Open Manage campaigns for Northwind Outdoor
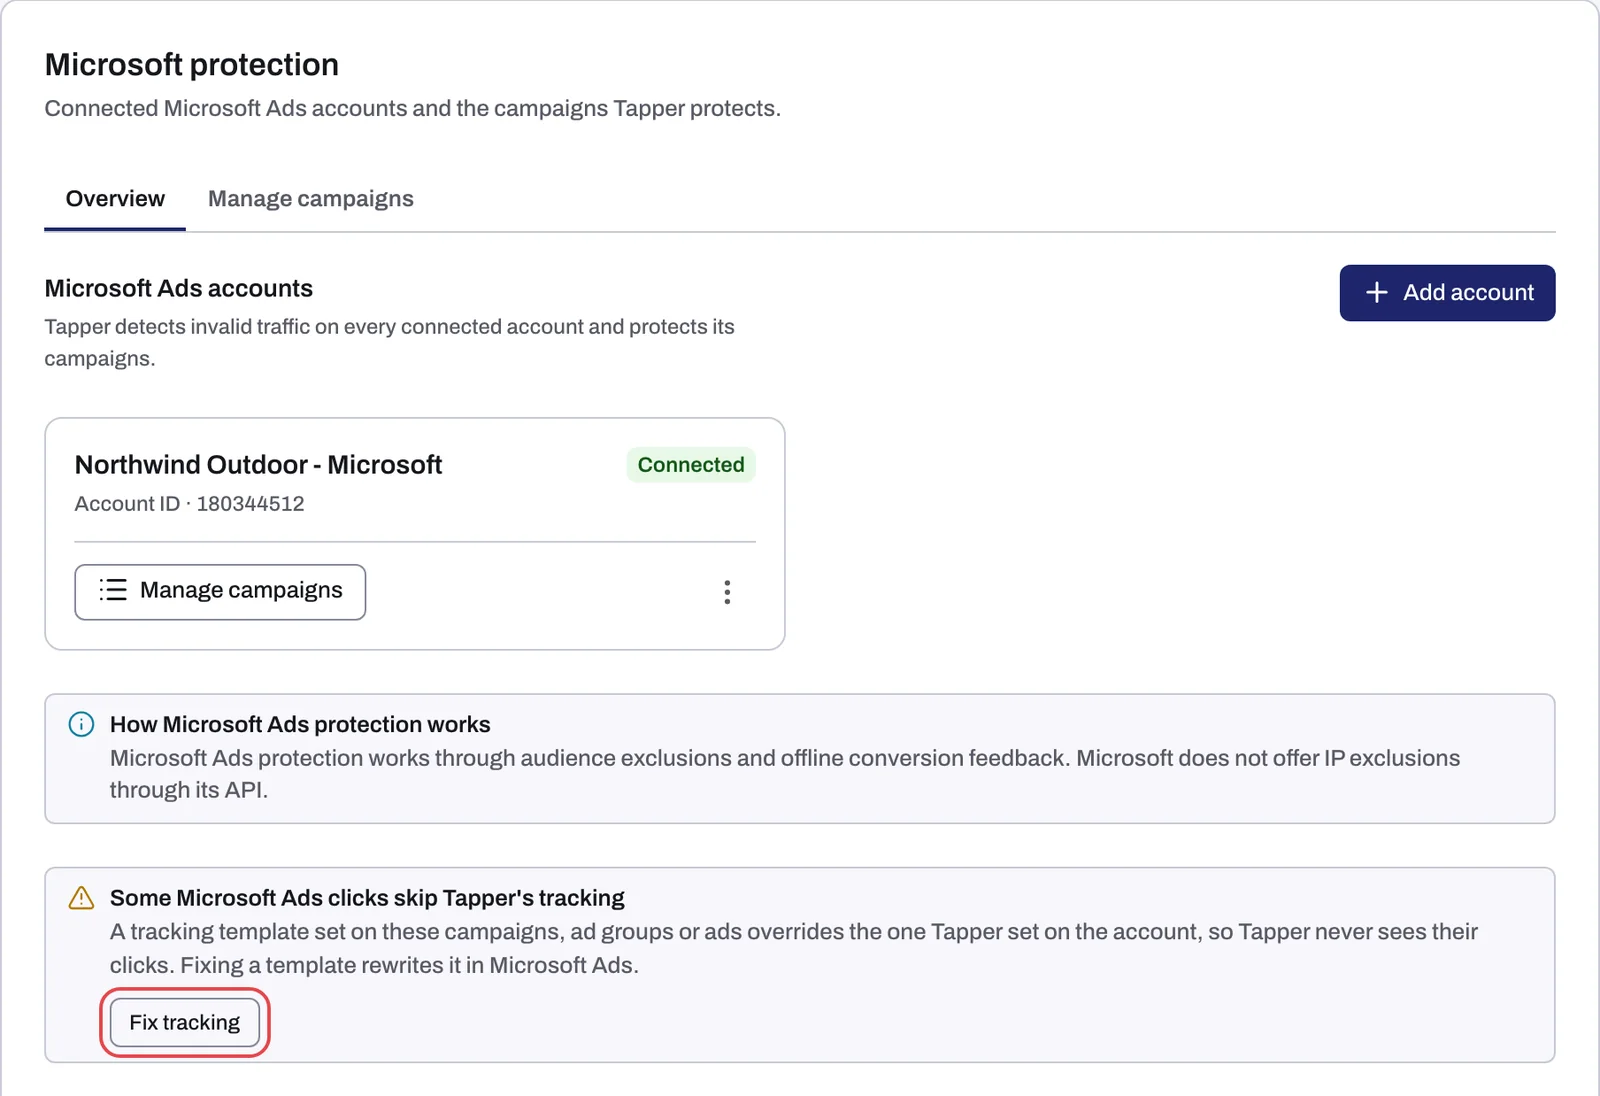Image resolution: width=1600 pixels, height=1096 pixels. coord(220,592)
